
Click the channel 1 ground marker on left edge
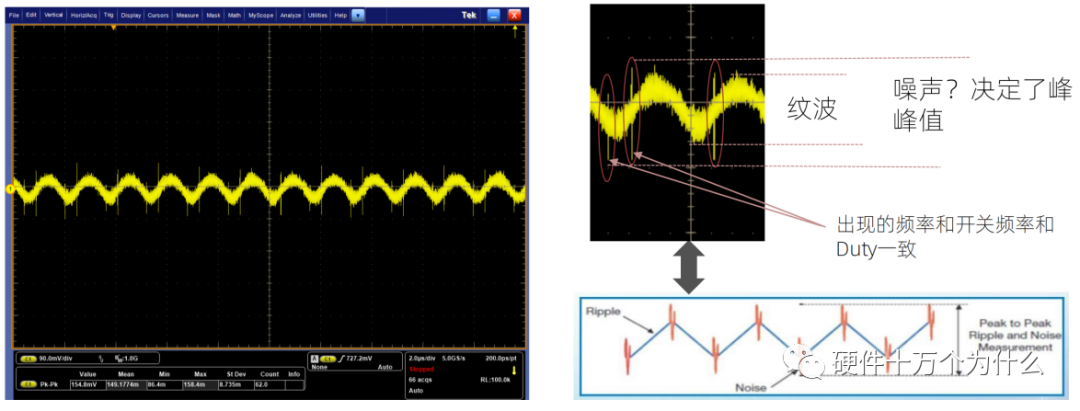click(x=10, y=188)
